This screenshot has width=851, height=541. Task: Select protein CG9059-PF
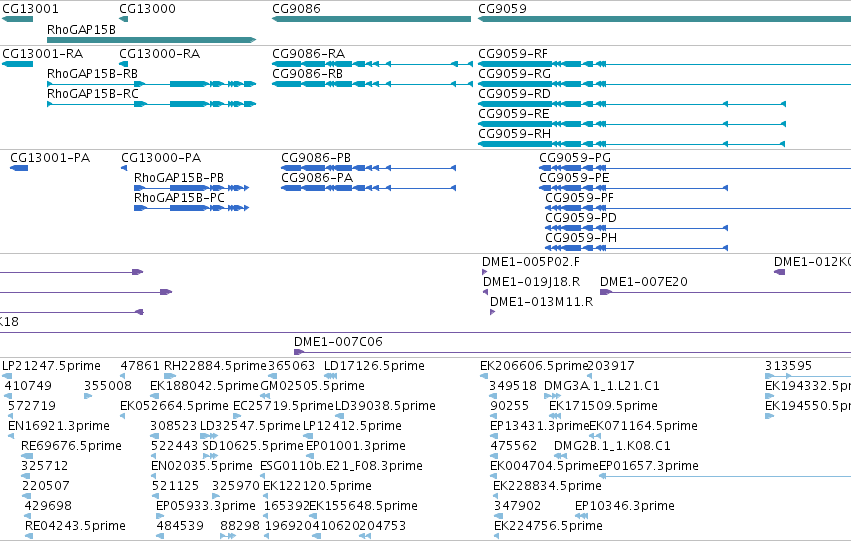(579, 198)
